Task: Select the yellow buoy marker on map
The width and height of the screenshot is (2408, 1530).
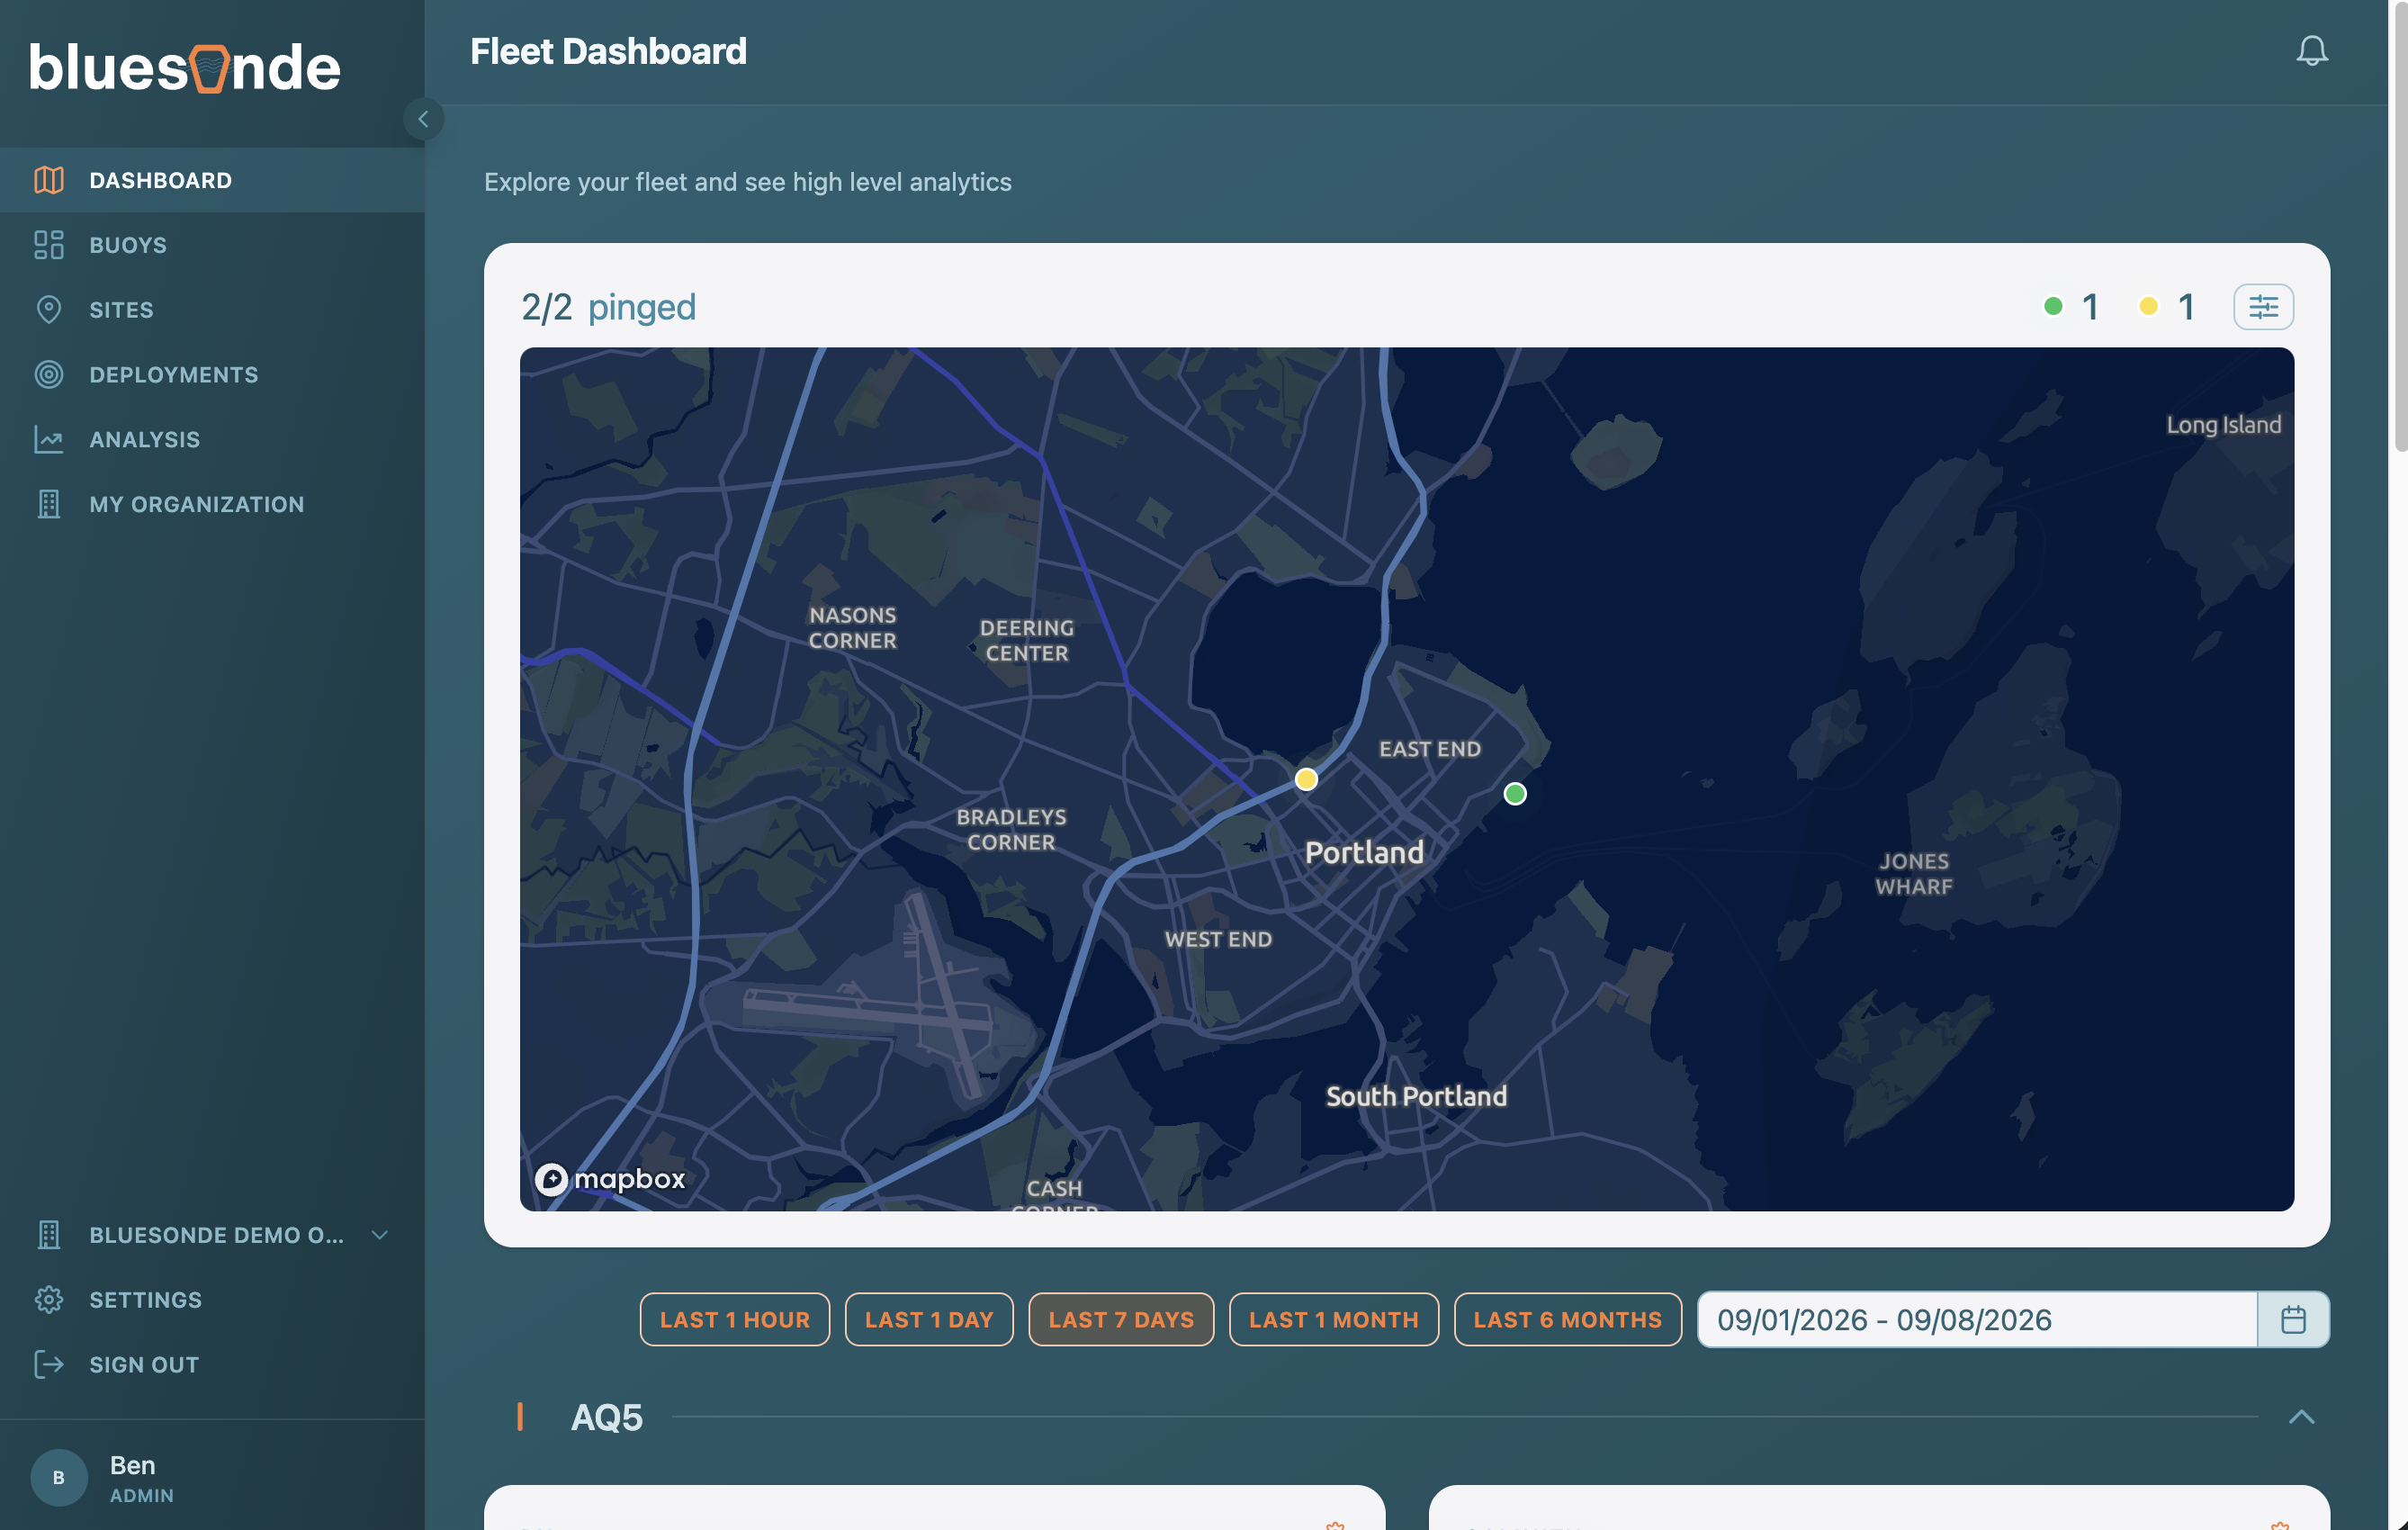Action: click(1306, 779)
